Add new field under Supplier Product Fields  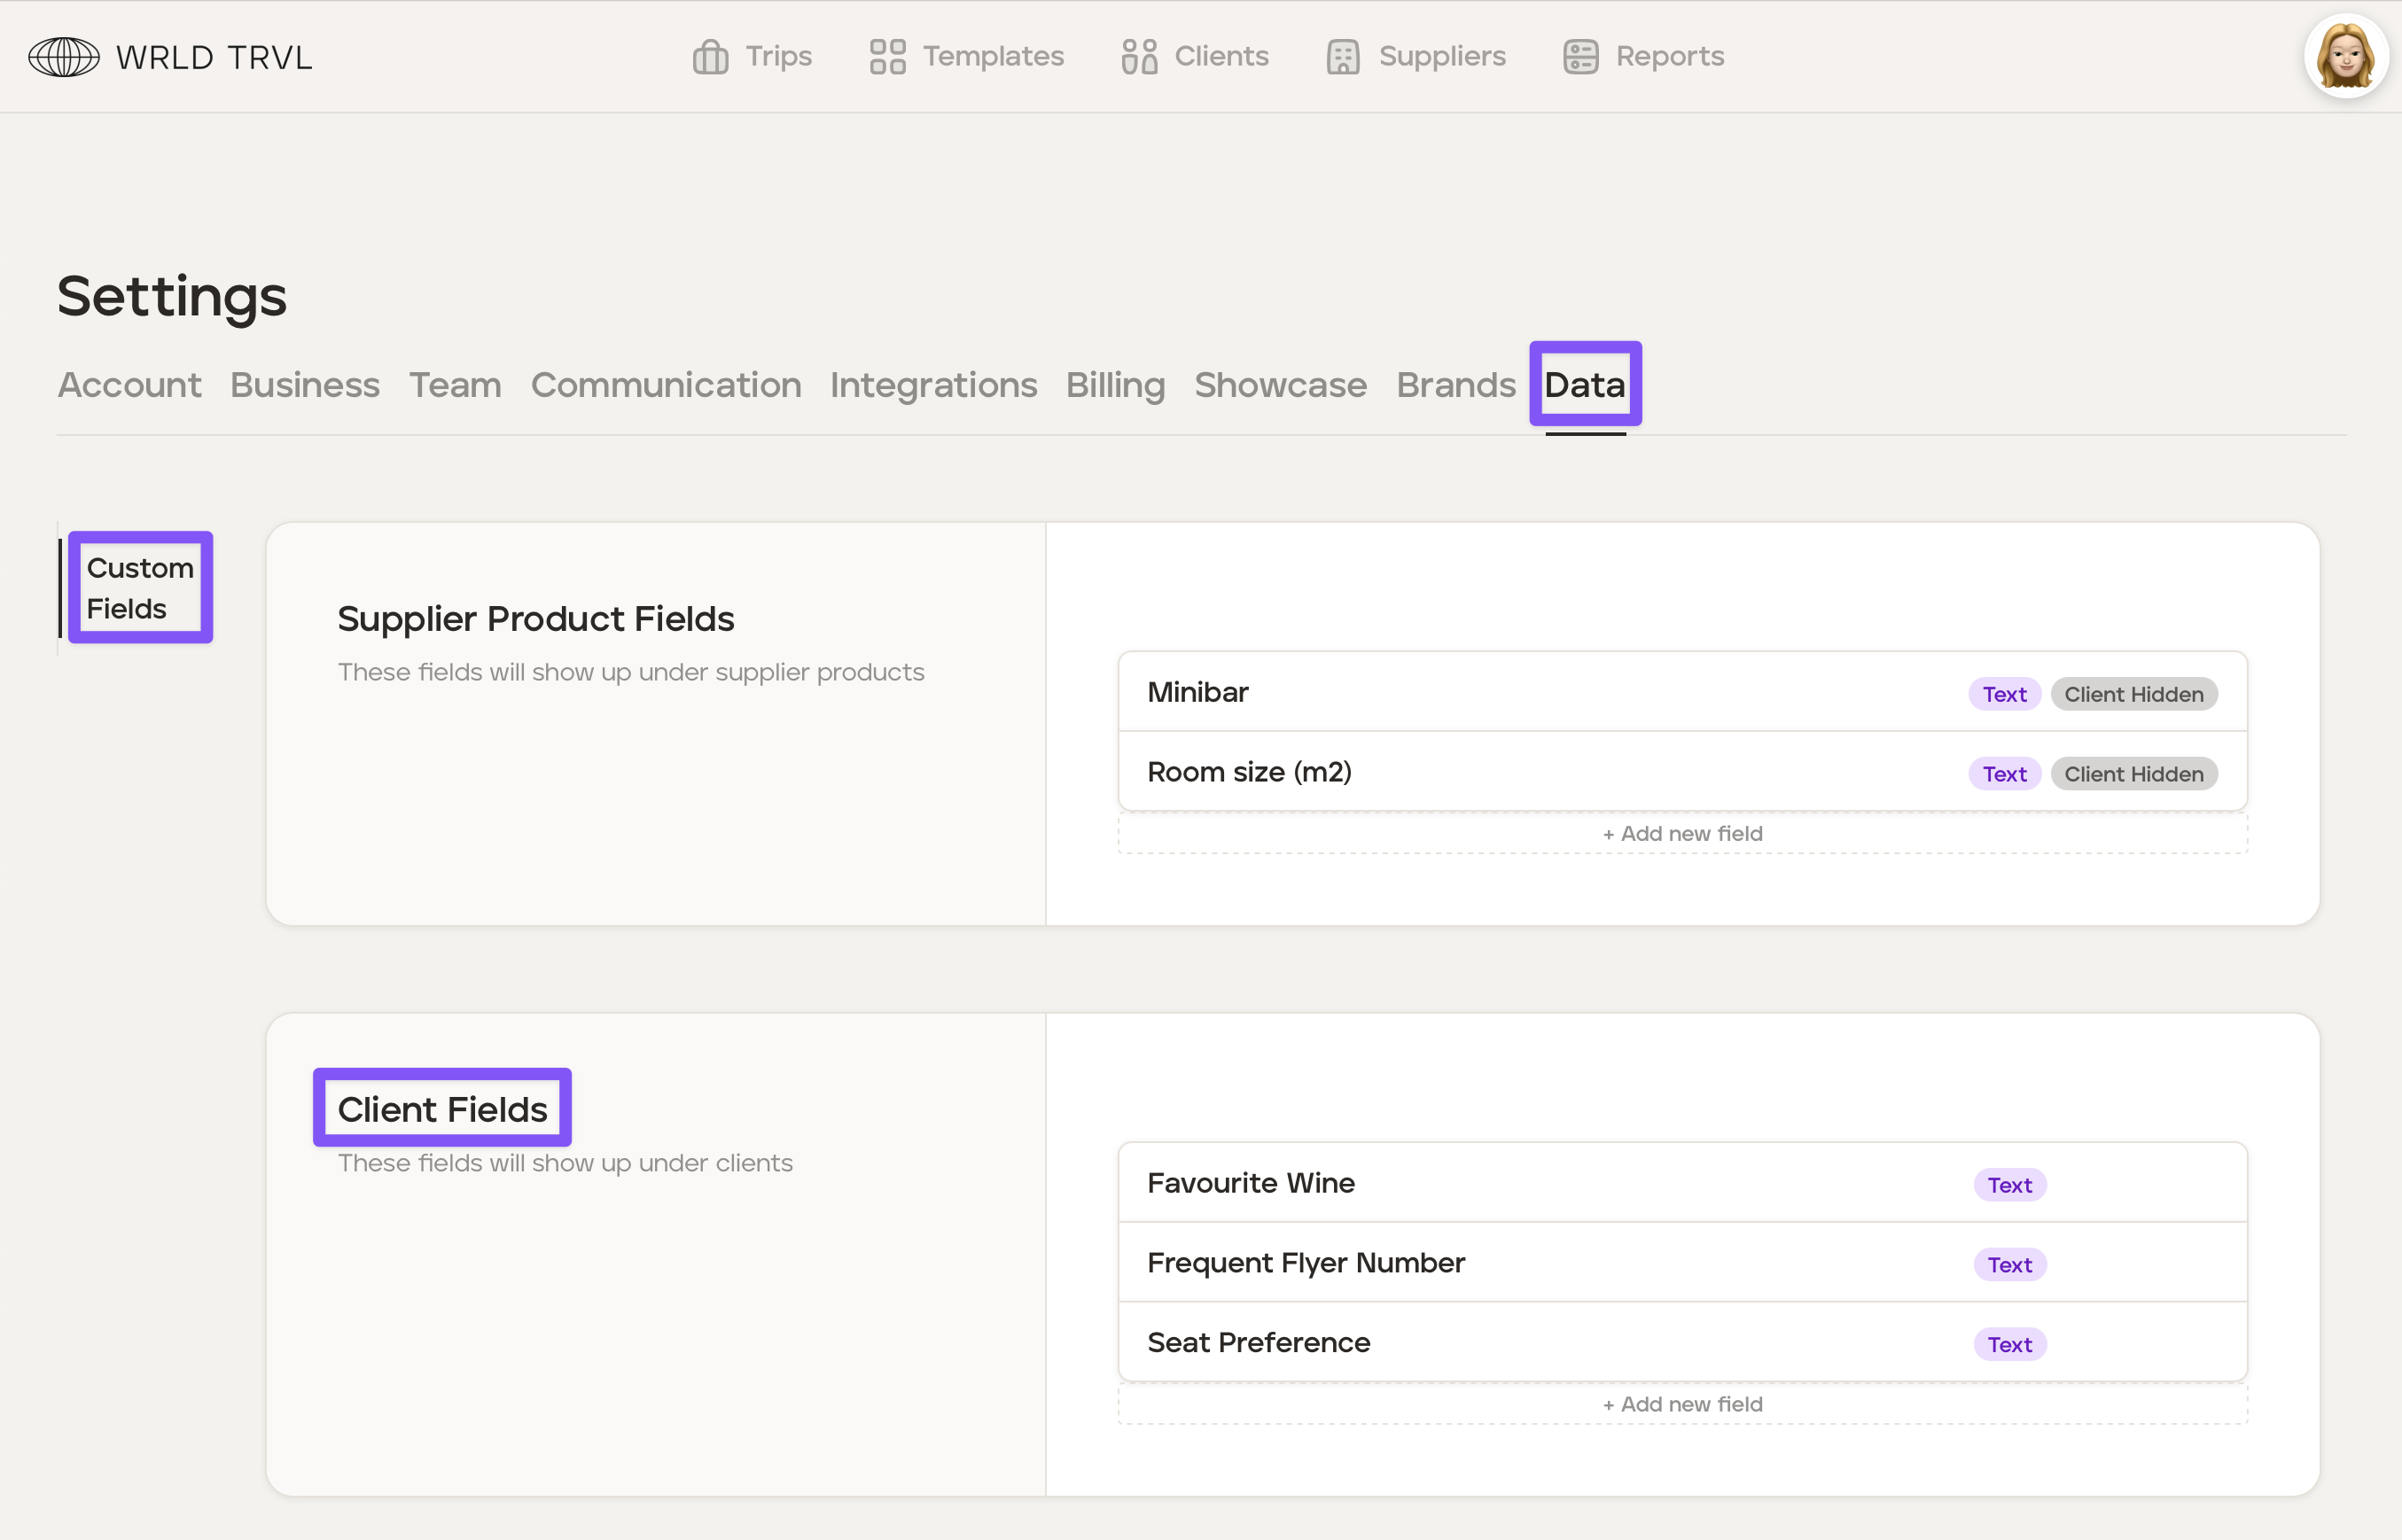(1682, 834)
